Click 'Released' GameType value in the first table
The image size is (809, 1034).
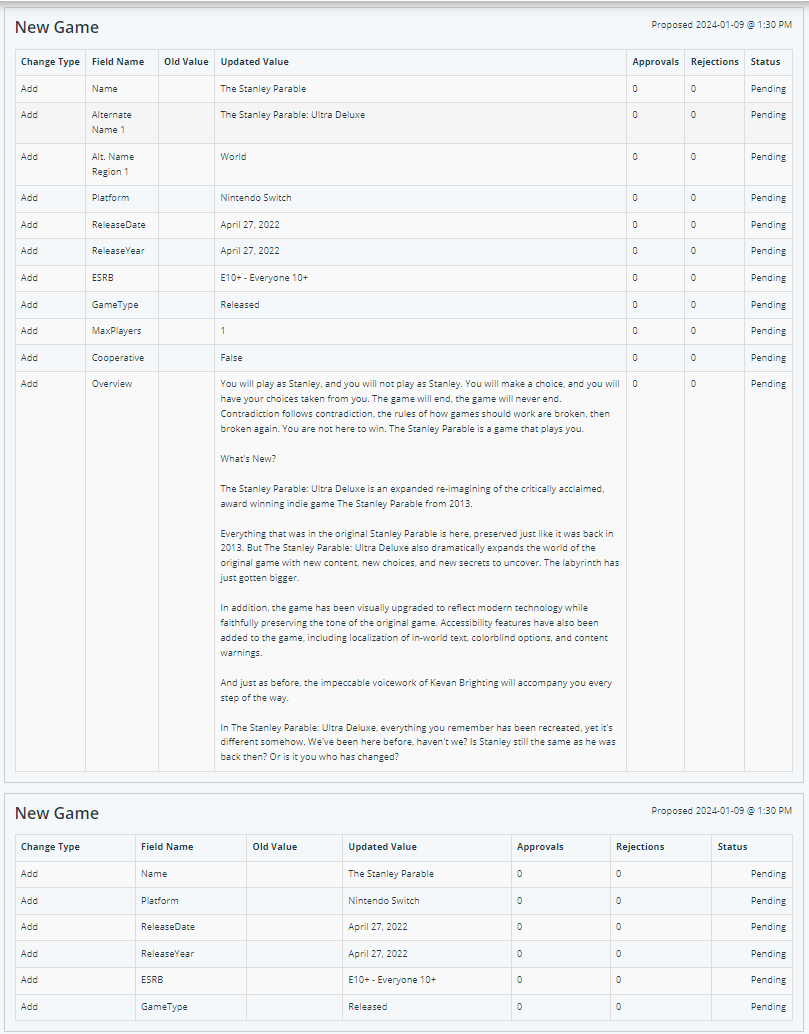(x=240, y=305)
